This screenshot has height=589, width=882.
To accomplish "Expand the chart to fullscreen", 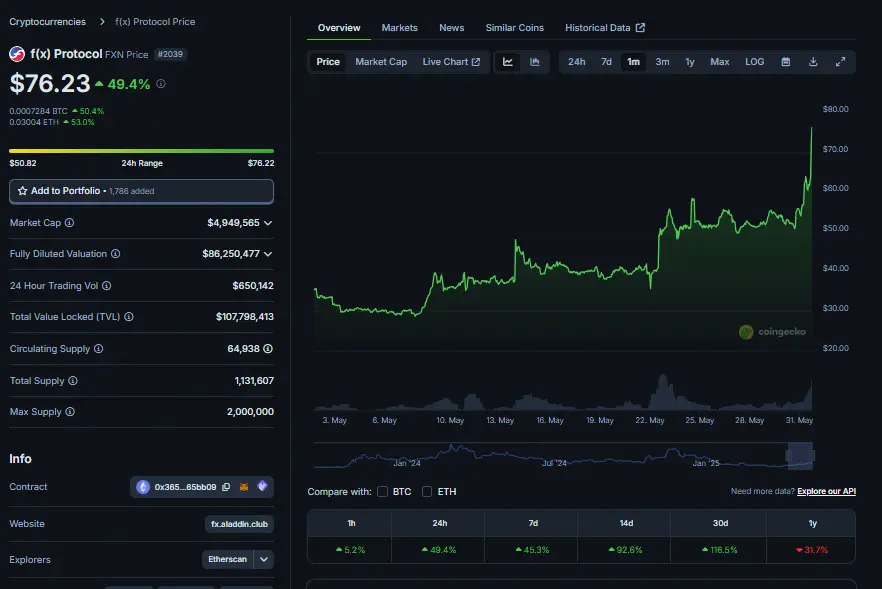I will click(840, 62).
